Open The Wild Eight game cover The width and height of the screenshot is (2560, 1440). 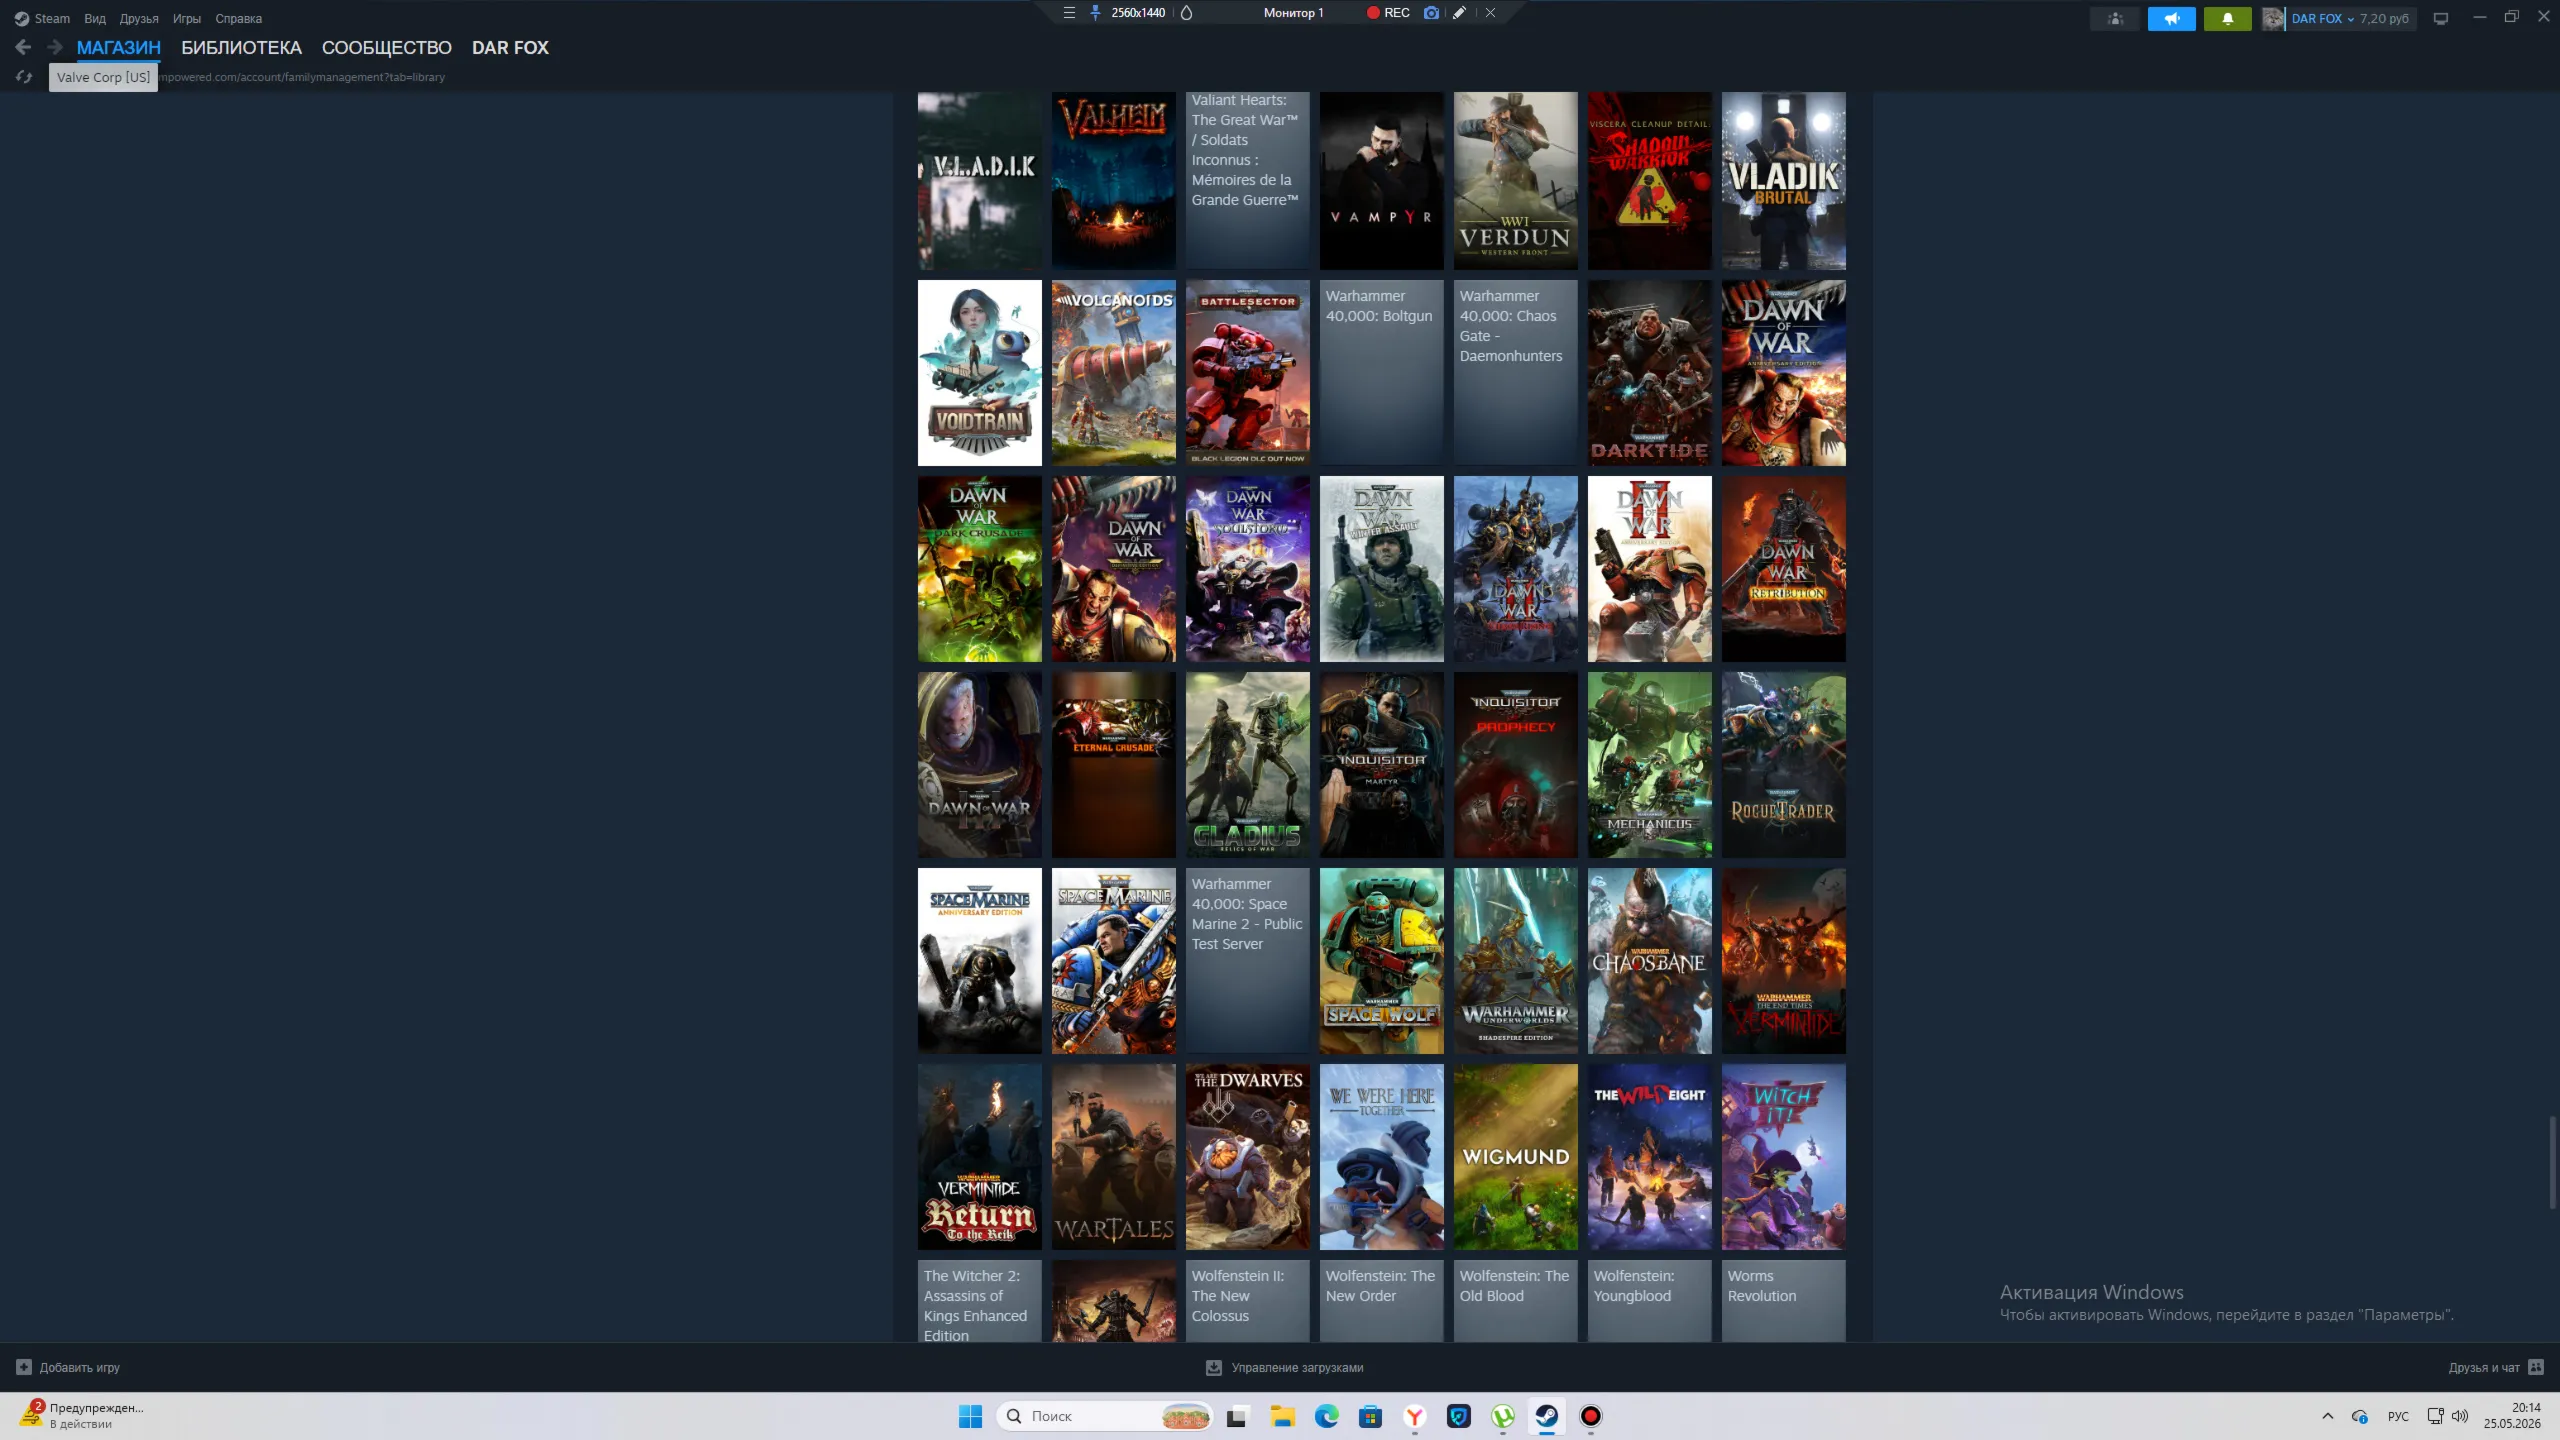(1650, 1157)
